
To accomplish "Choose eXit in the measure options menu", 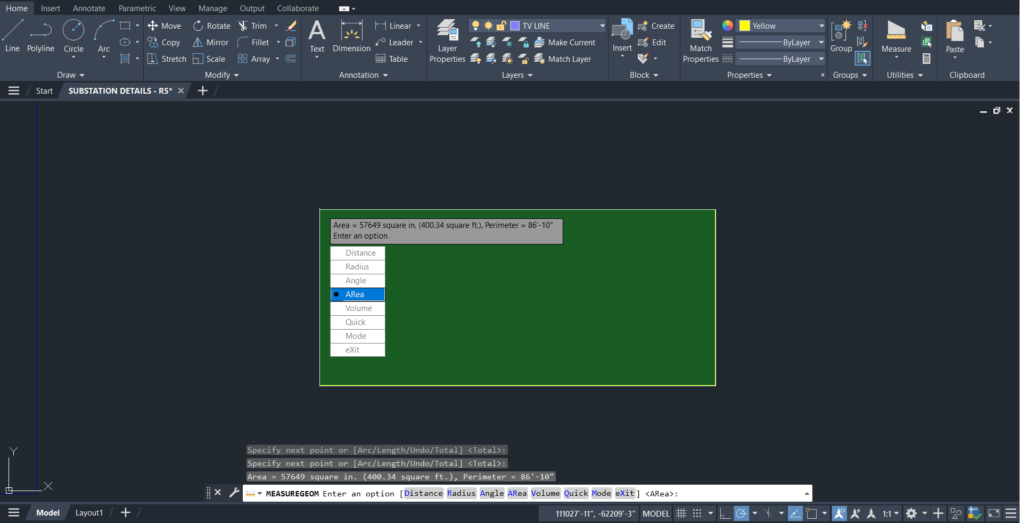I will click(x=358, y=350).
